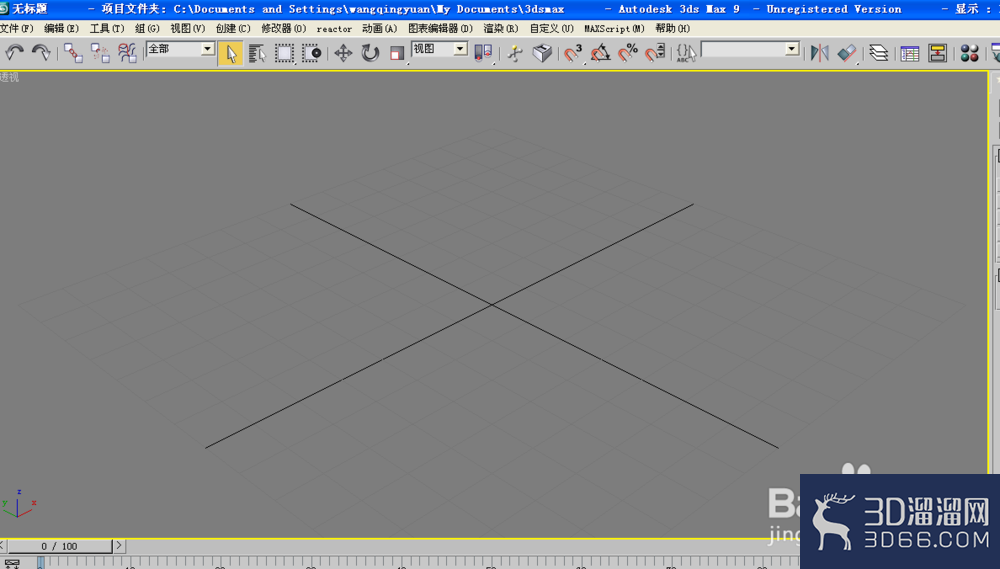Select the Select and Scale tool
Screen dimensions: 1000x569
[397, 53]
